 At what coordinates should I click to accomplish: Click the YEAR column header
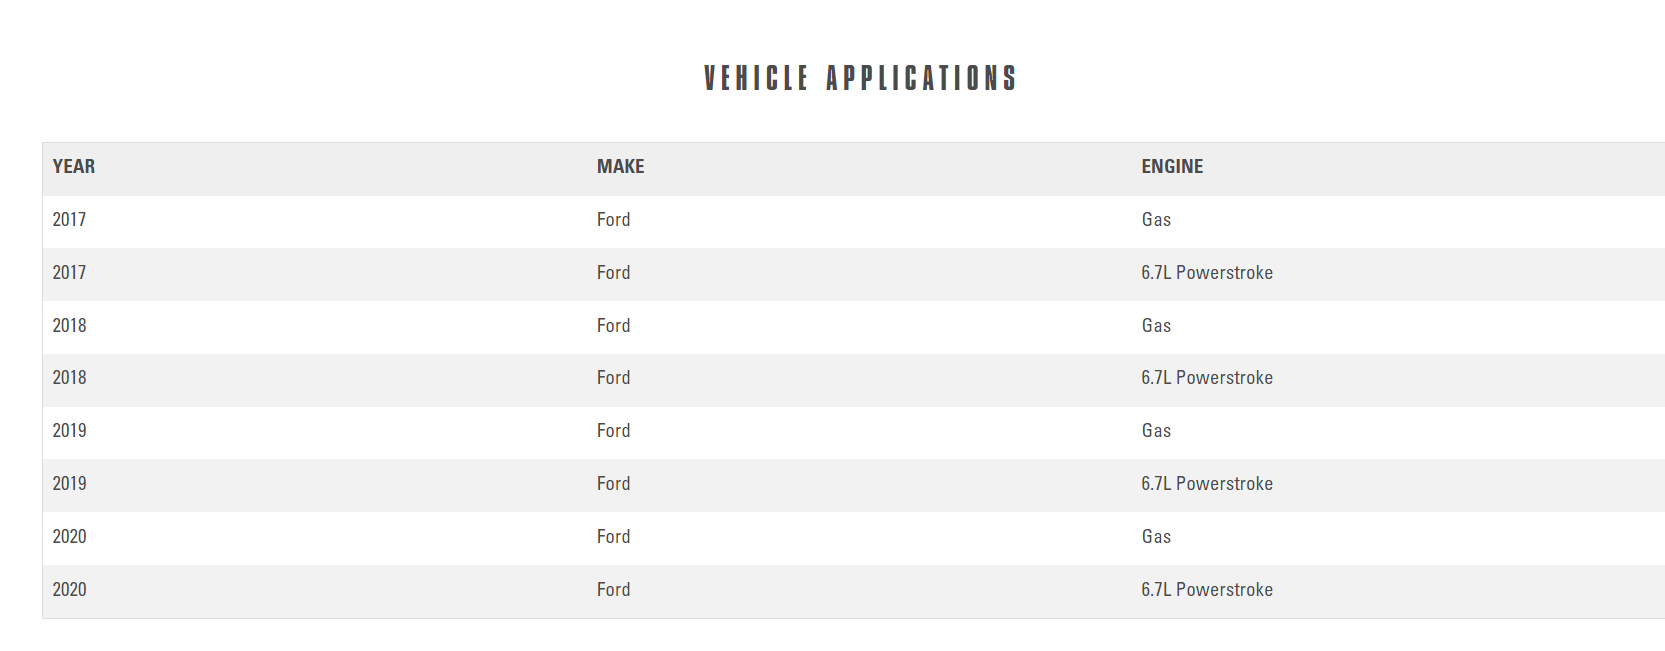[x=74, y=167]
